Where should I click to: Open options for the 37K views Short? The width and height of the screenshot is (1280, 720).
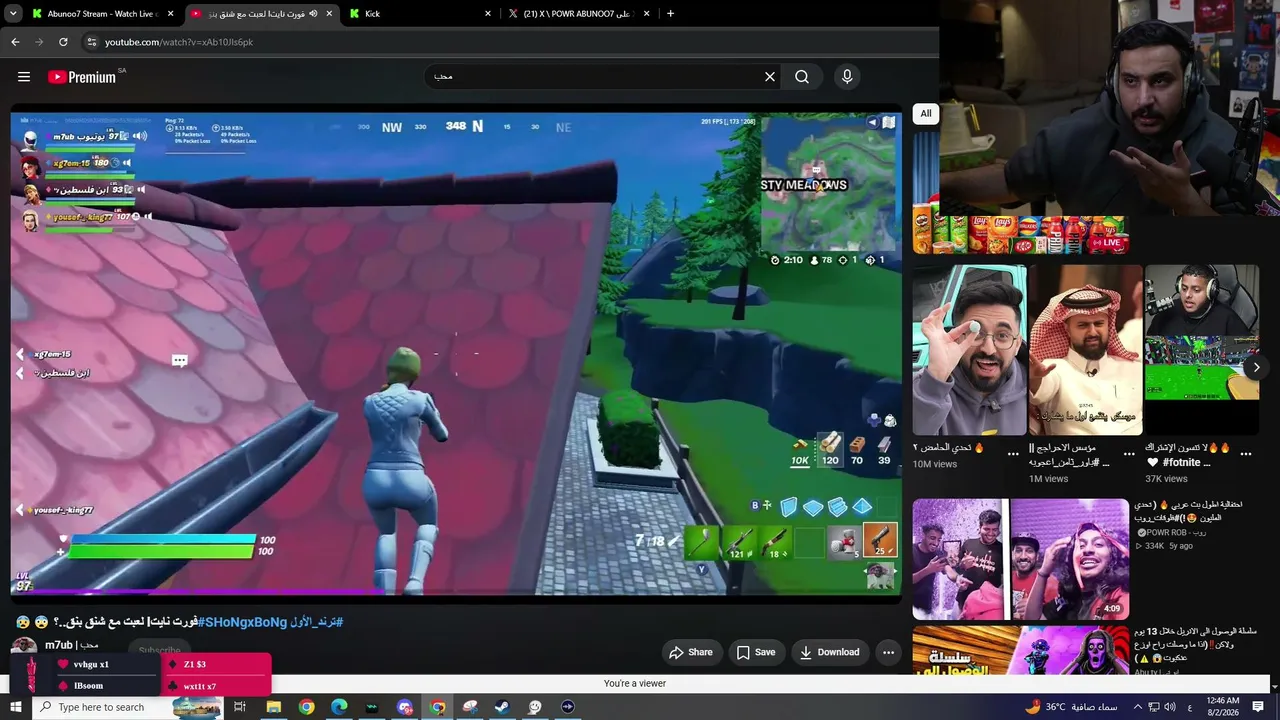tap(1246, 453)
